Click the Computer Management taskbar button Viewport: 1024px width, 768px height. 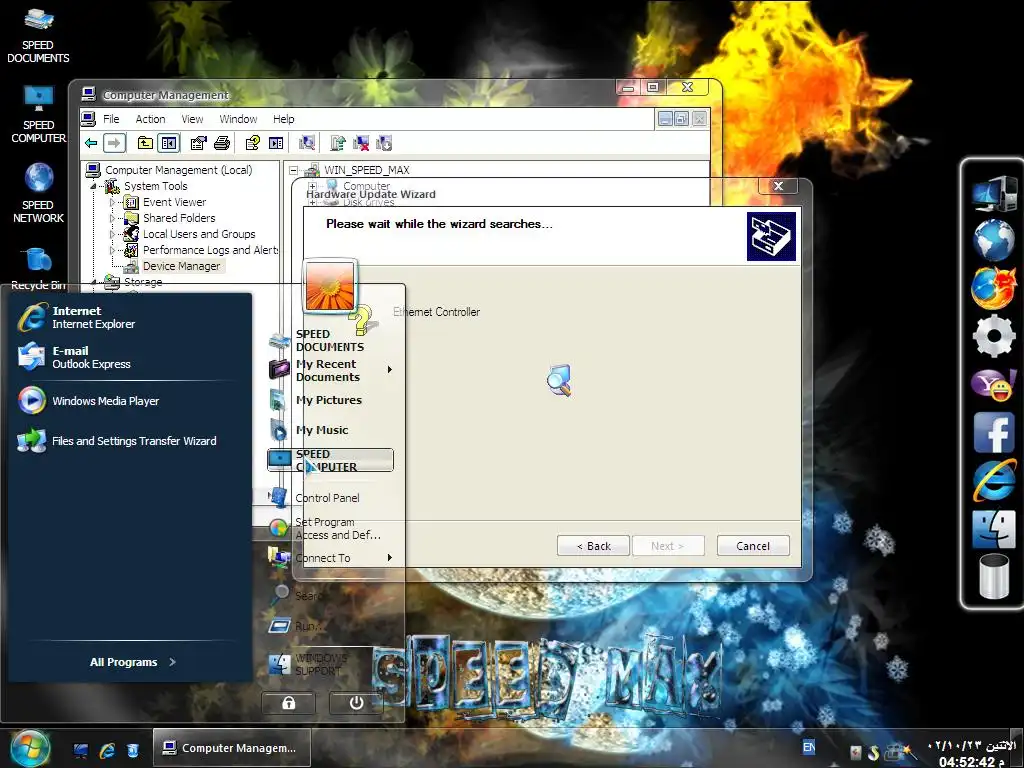click(x=232, y=748)
